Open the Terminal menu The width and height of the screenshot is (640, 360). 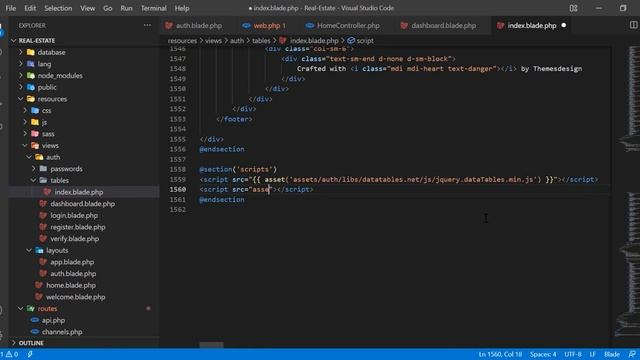[x=153, y=8]
